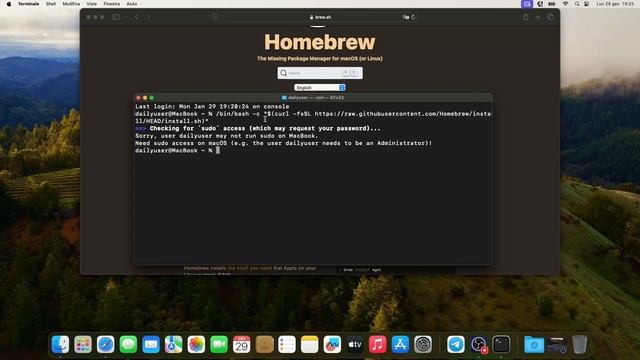Open the Modifica menu
The width and height of the screenshot is (640, 360).
71,4
